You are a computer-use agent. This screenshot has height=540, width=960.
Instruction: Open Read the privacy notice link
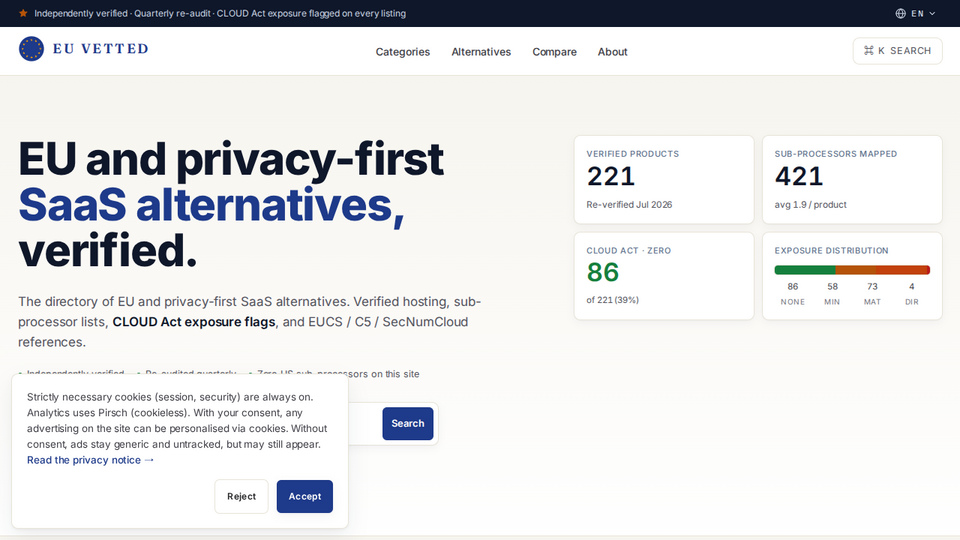coord(90,460)
